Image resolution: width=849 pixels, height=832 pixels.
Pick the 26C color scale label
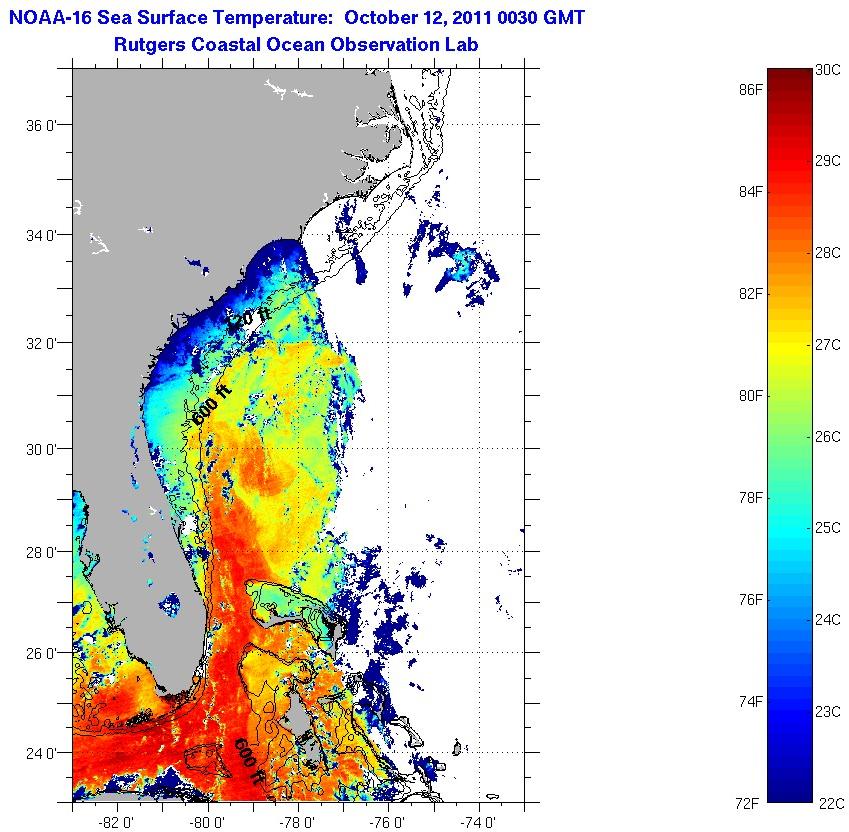[828, 436]
